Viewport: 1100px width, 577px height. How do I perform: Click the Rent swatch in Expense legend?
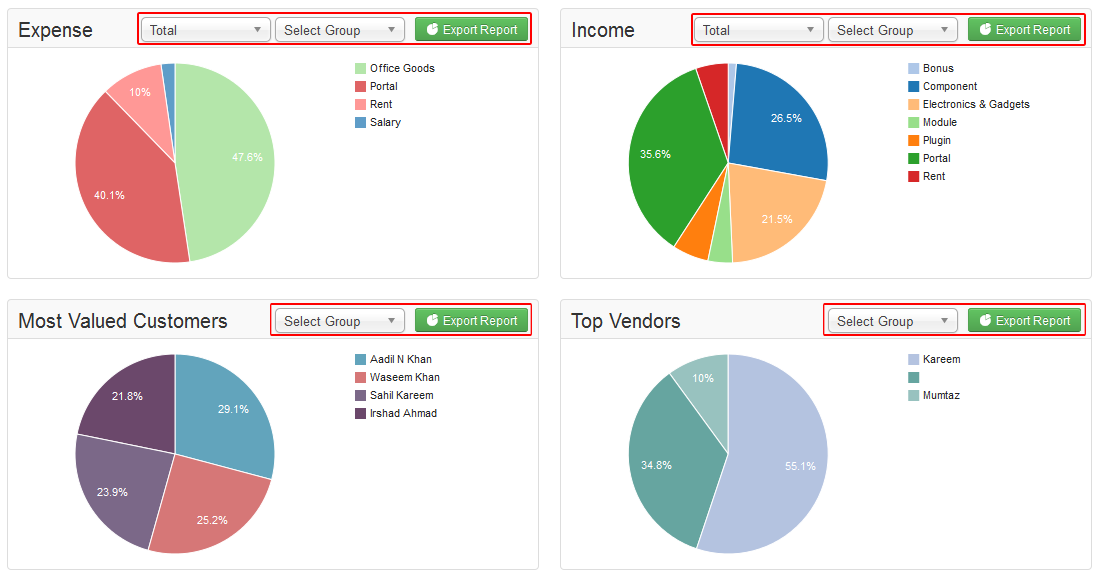361,105
